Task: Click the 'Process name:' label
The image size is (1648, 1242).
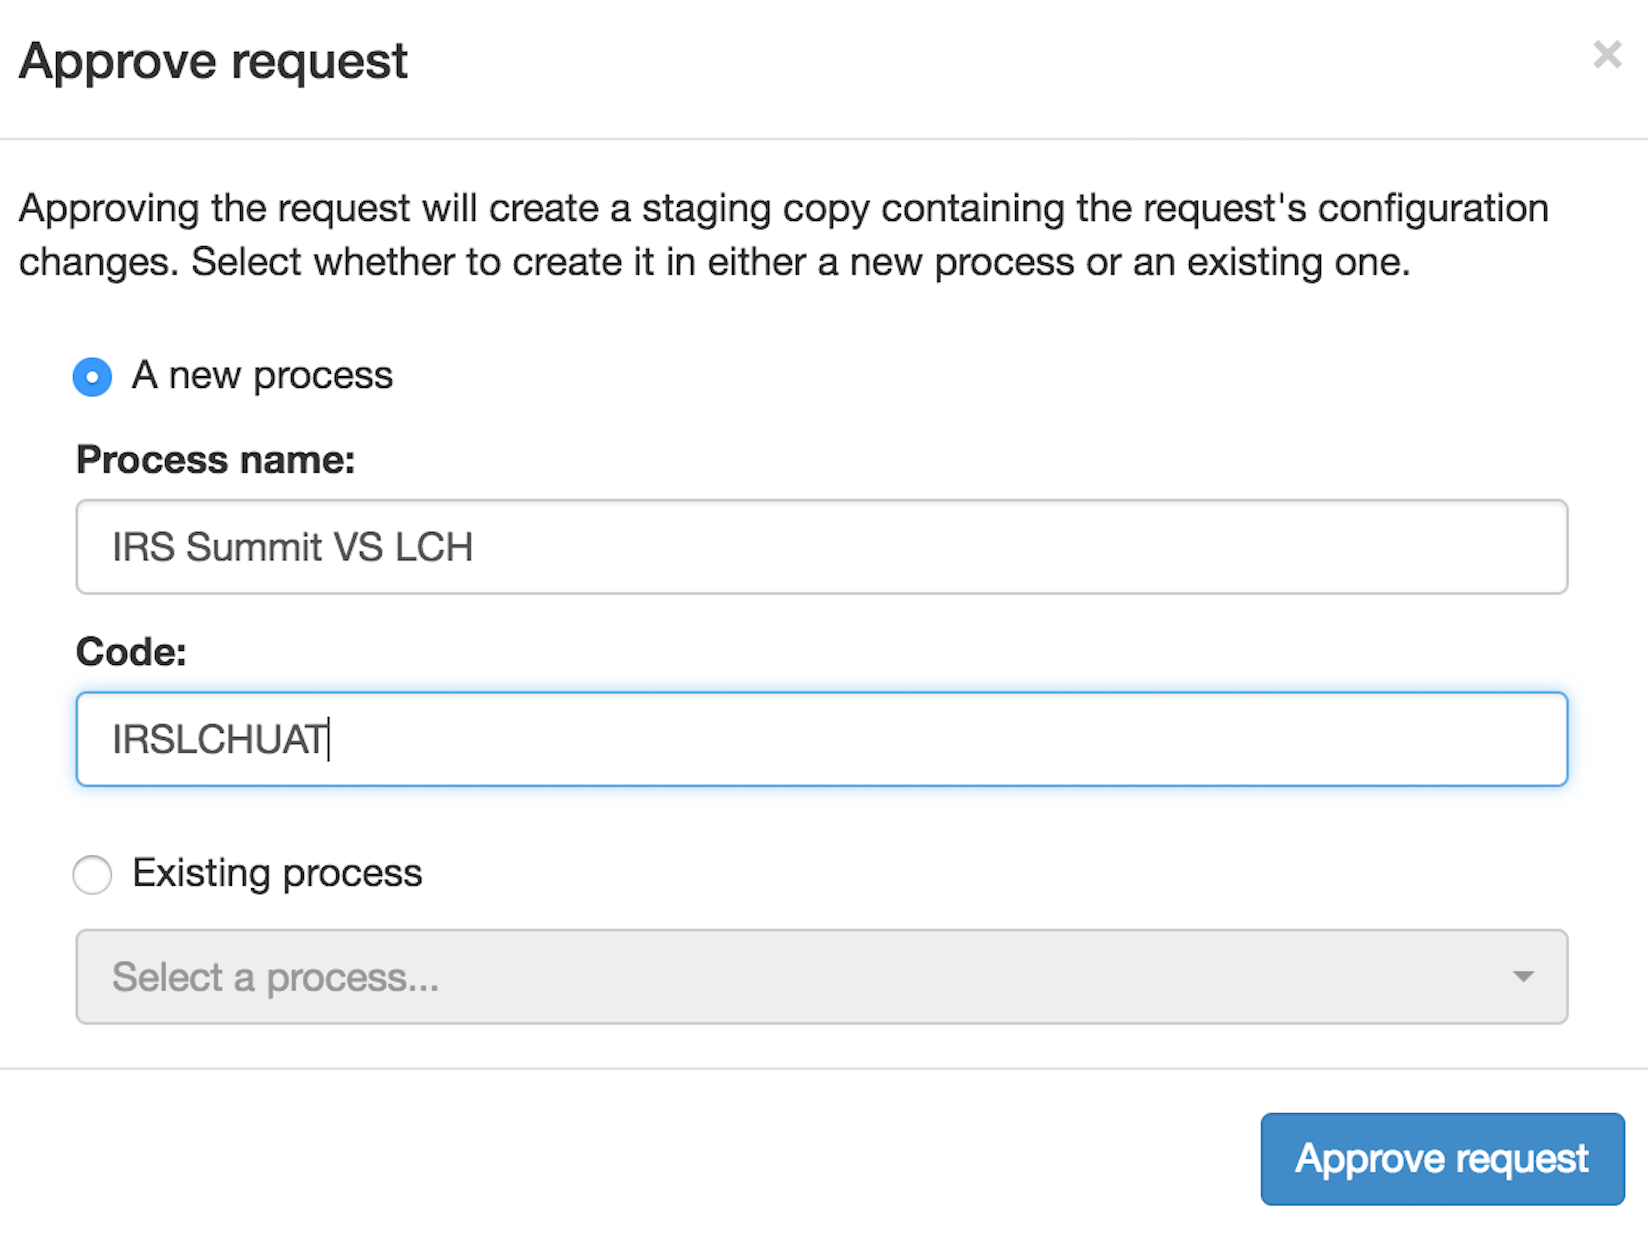Action: coord(215,460)
